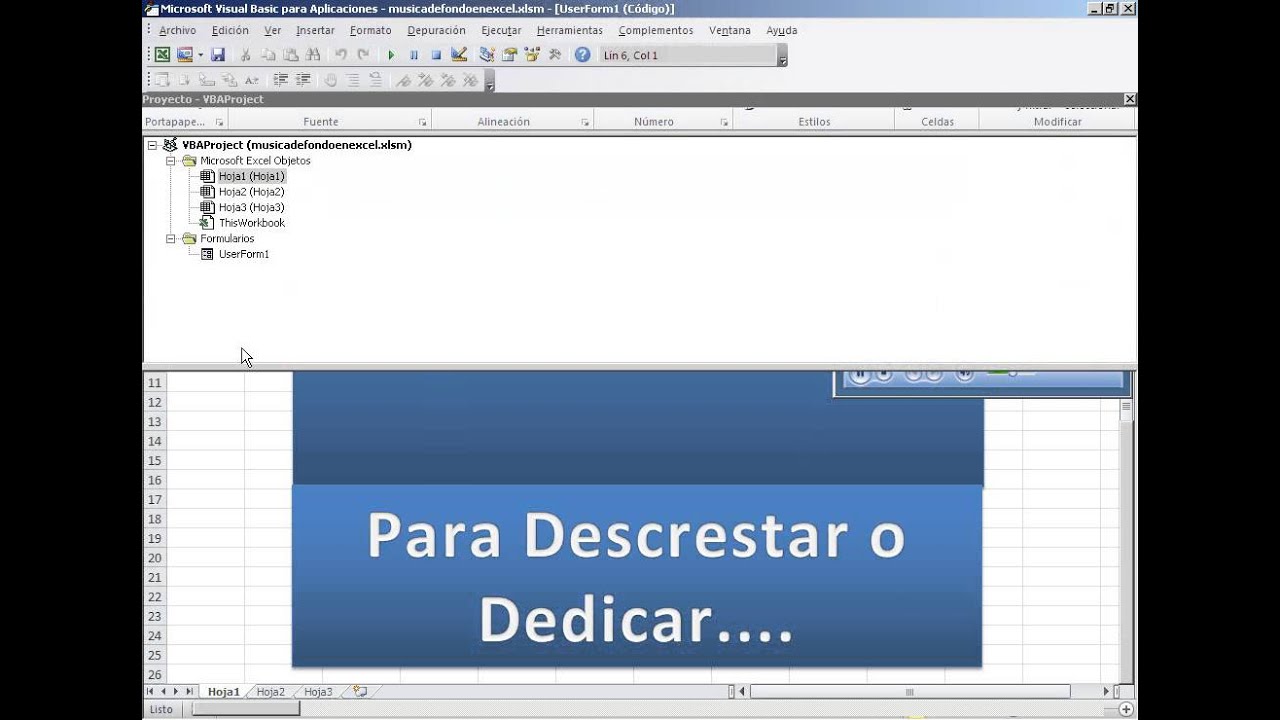
Task: Collapse the VBAProject root node
Action: (152, 145)
